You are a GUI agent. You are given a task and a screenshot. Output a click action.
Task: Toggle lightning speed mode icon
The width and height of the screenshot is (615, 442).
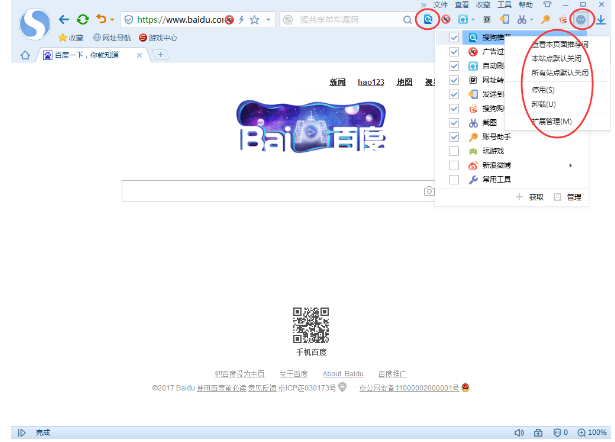point(241,20)
